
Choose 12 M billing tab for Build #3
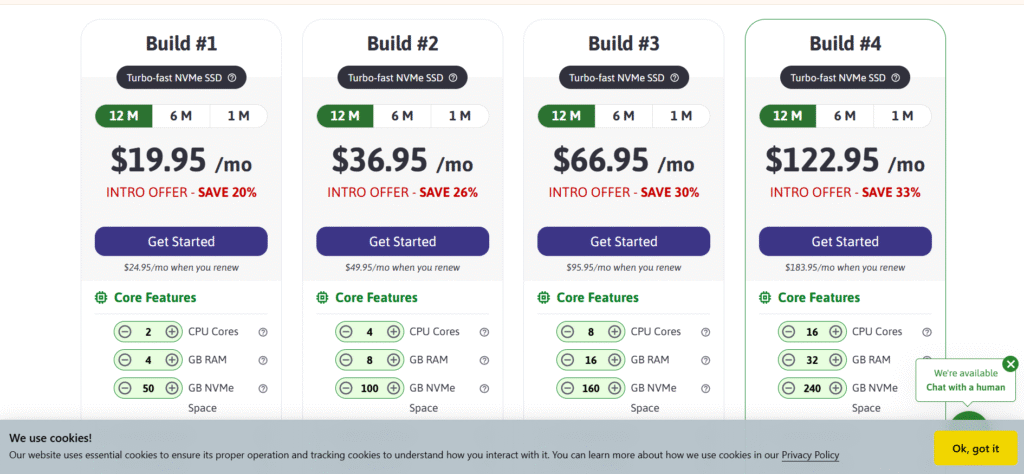pyautogui.click(x=567, y=116)
